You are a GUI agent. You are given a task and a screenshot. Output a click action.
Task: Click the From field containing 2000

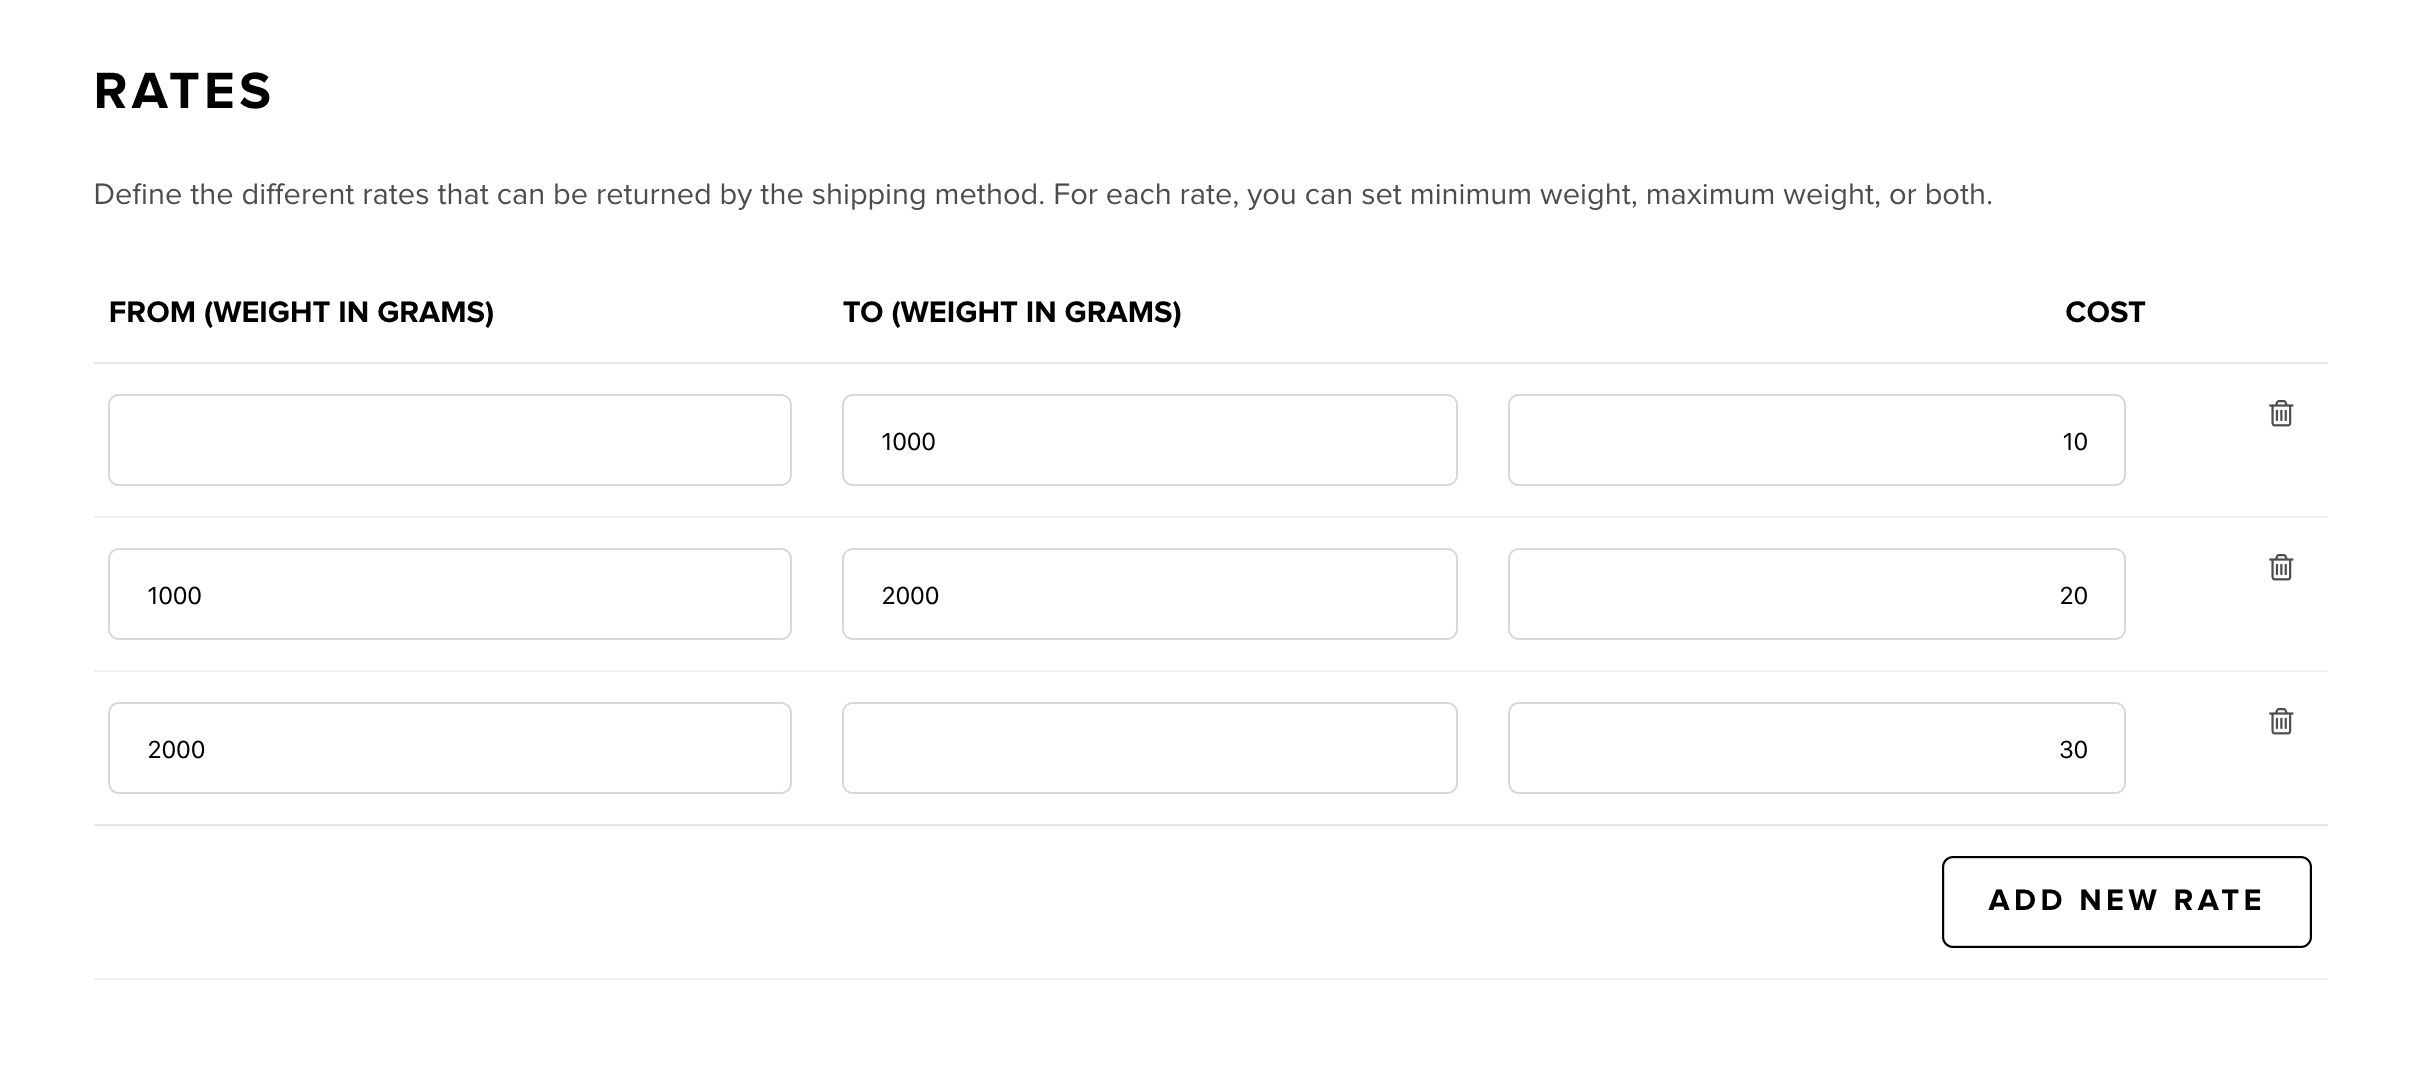(x=449, y=748)
